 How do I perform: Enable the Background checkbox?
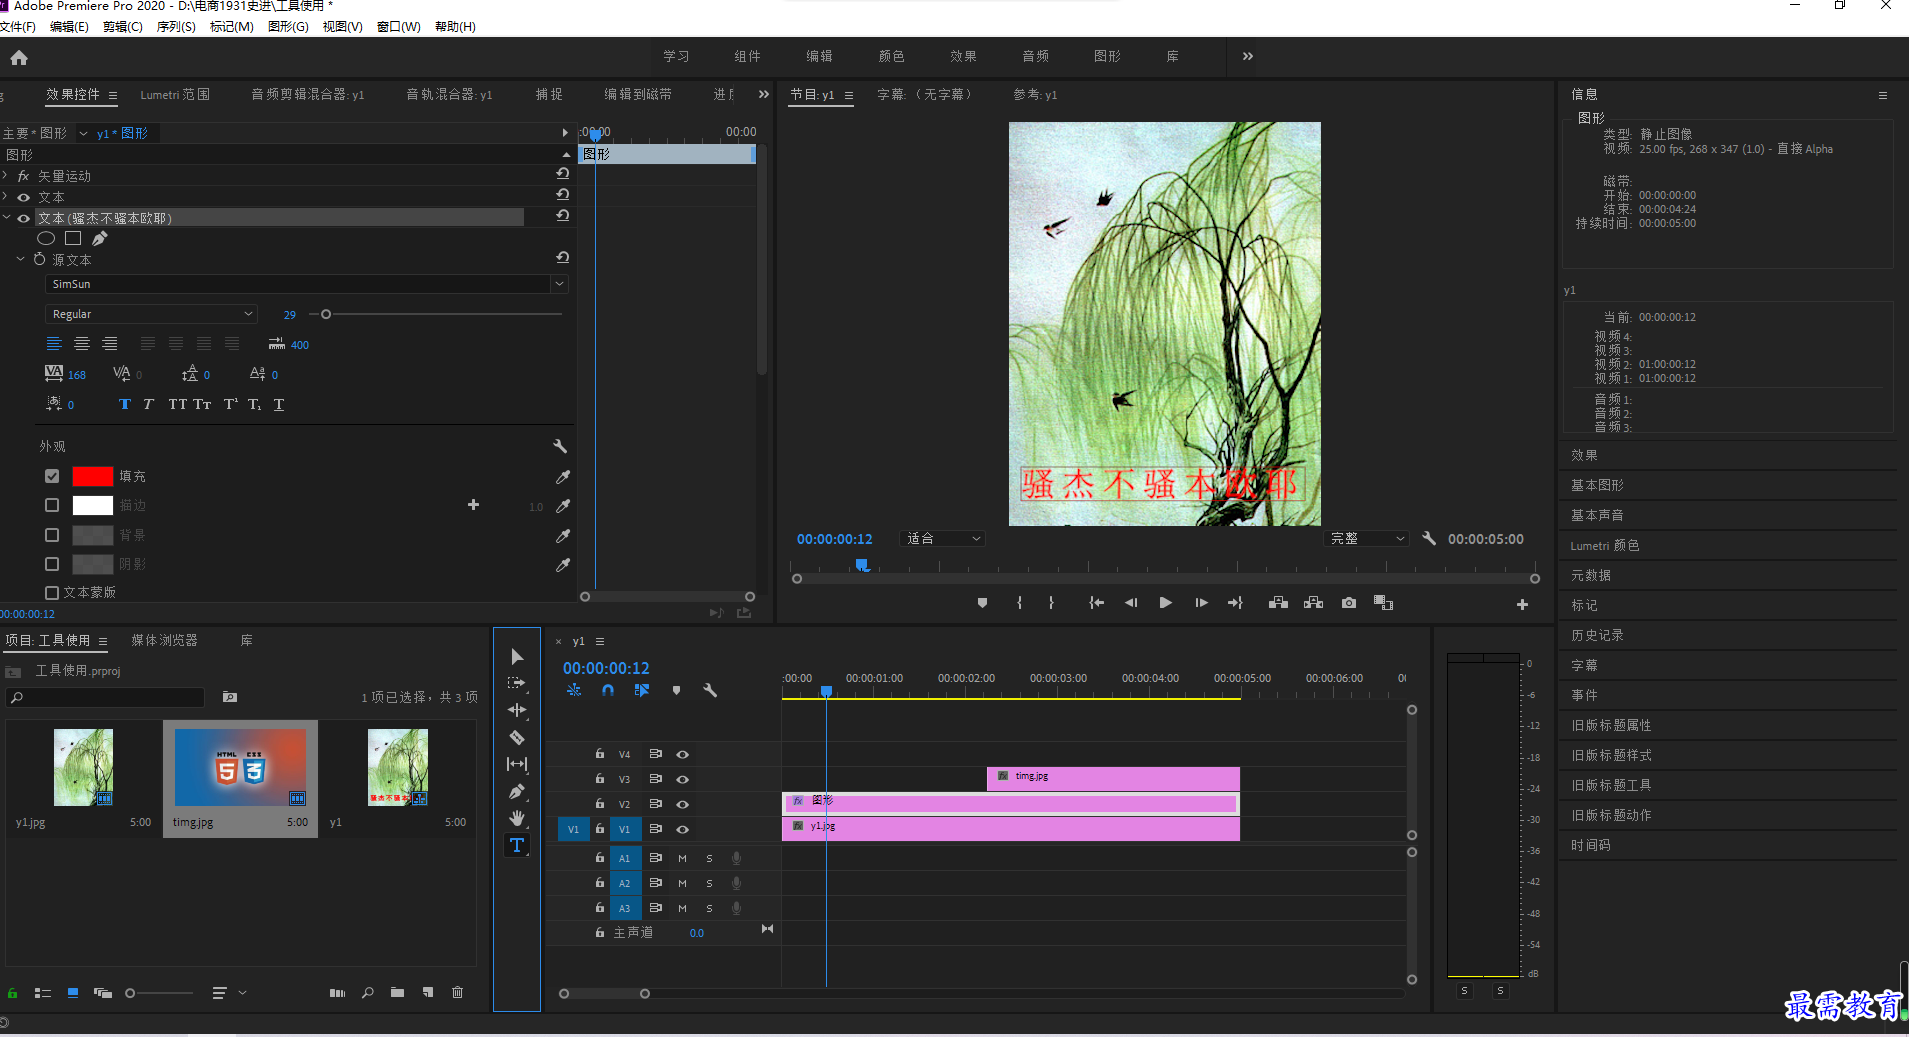(52, 535)
